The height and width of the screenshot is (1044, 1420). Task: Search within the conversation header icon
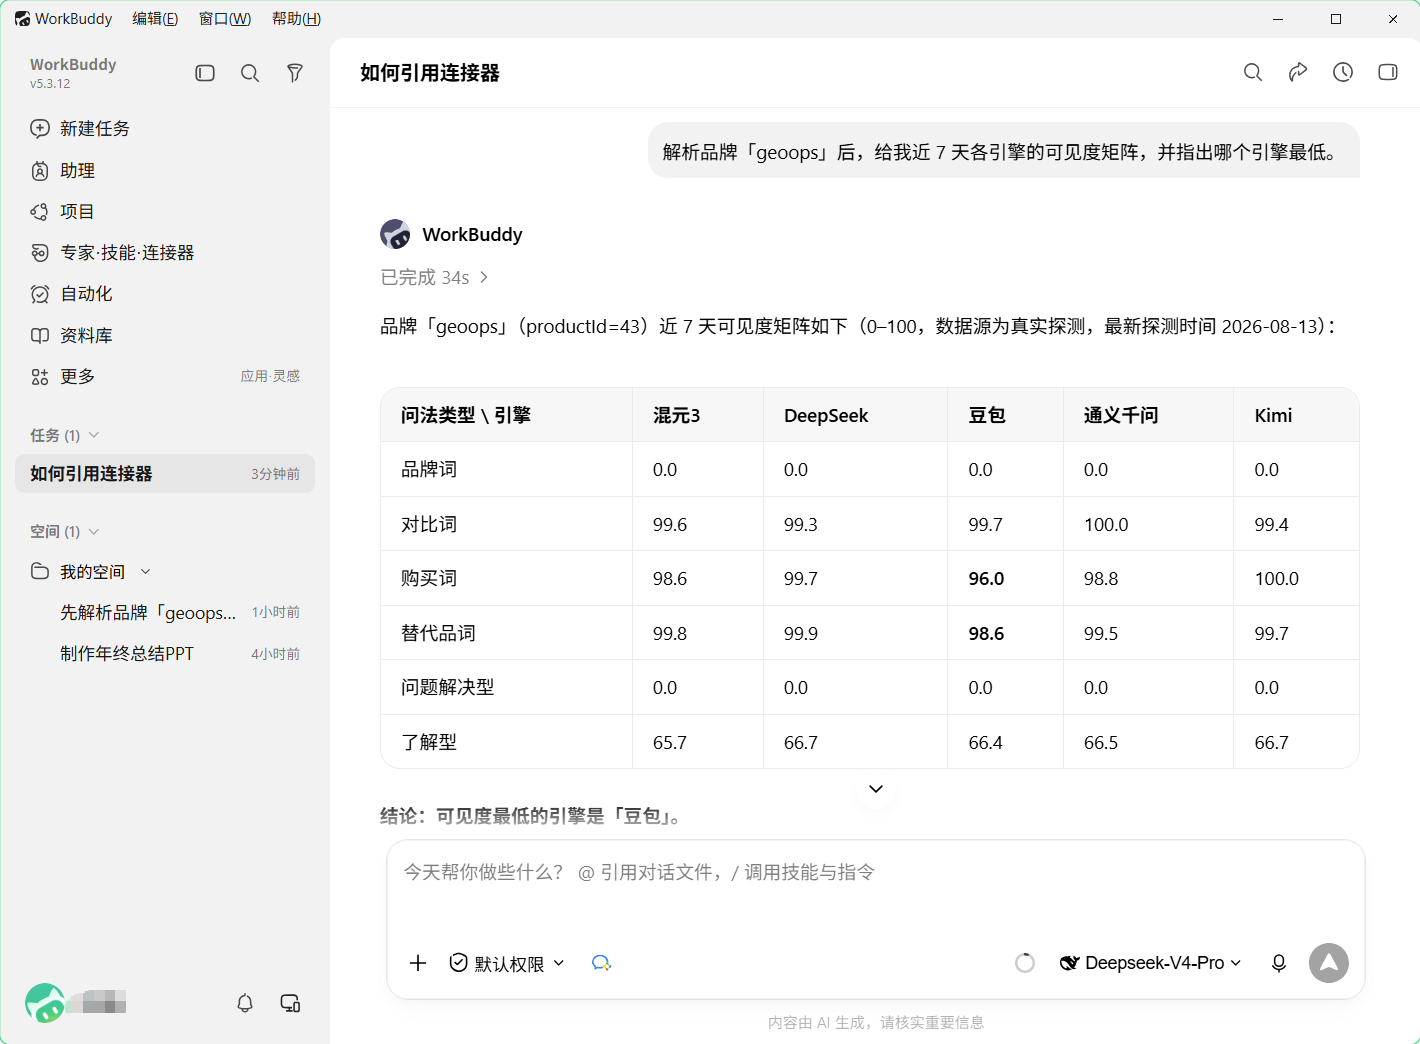[x=1253, y=72]
